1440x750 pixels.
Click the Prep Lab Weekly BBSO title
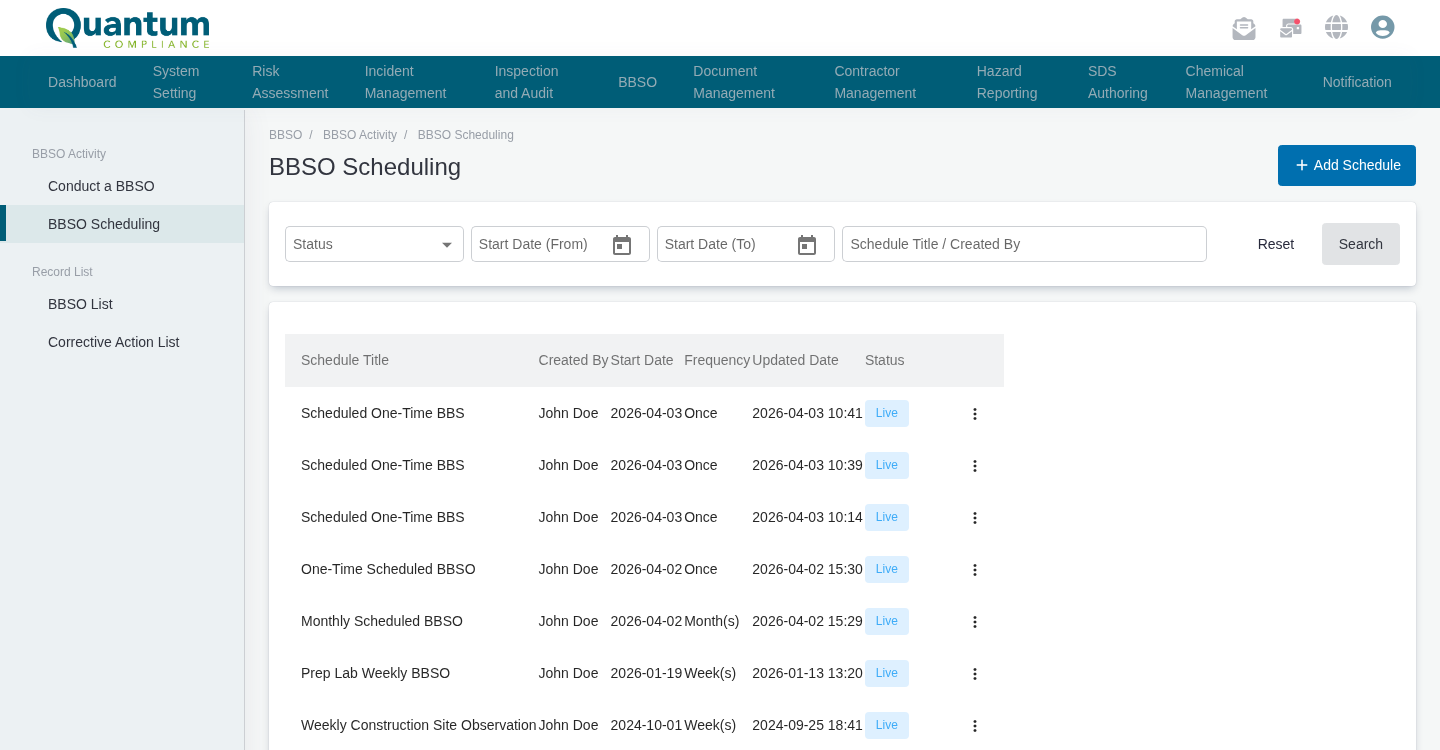pyautogui.click(x=375, y=673)
